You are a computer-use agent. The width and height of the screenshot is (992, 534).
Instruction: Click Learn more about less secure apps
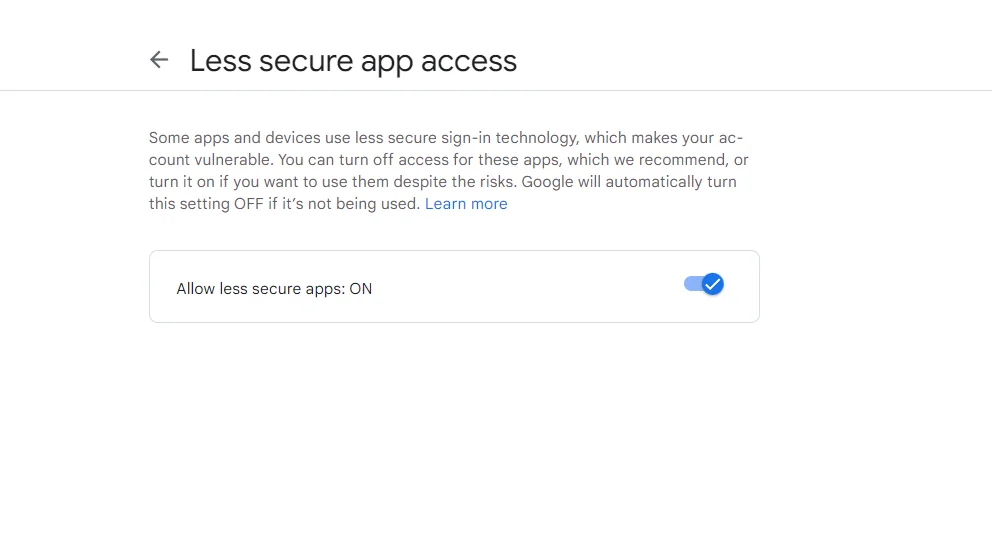(x=466, y=204)
